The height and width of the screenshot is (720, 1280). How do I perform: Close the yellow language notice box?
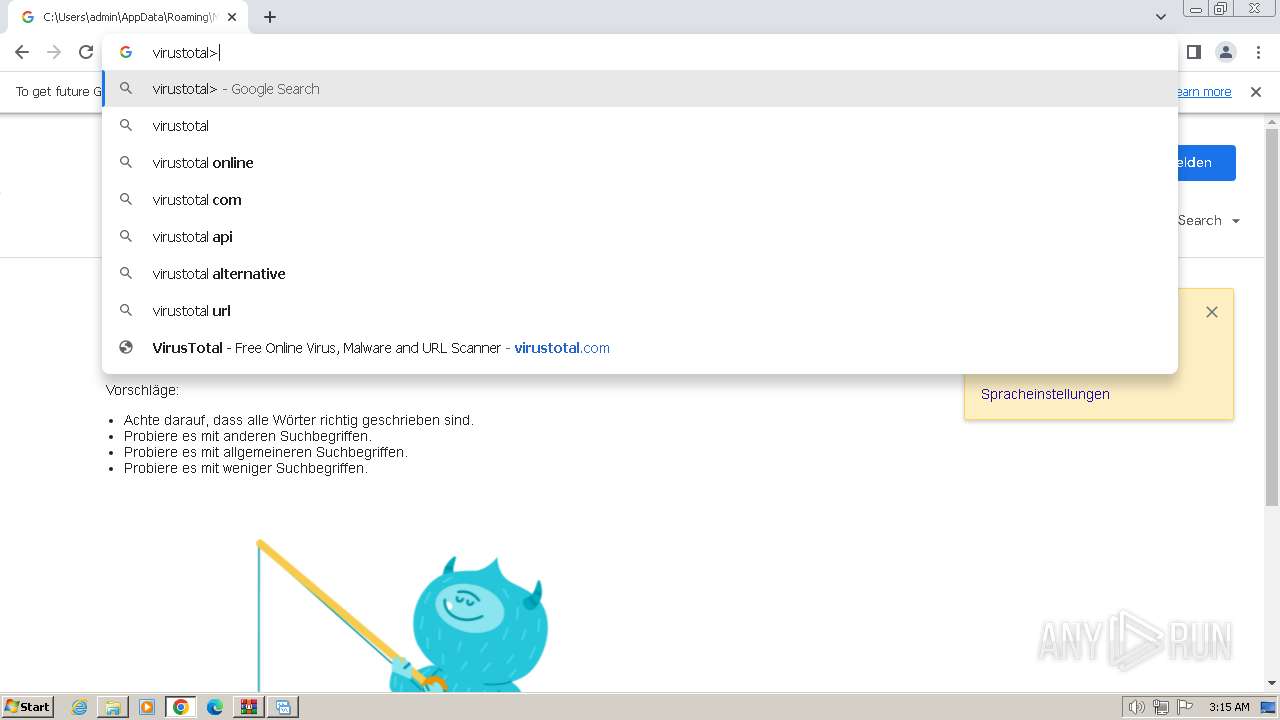point(1212,312)
